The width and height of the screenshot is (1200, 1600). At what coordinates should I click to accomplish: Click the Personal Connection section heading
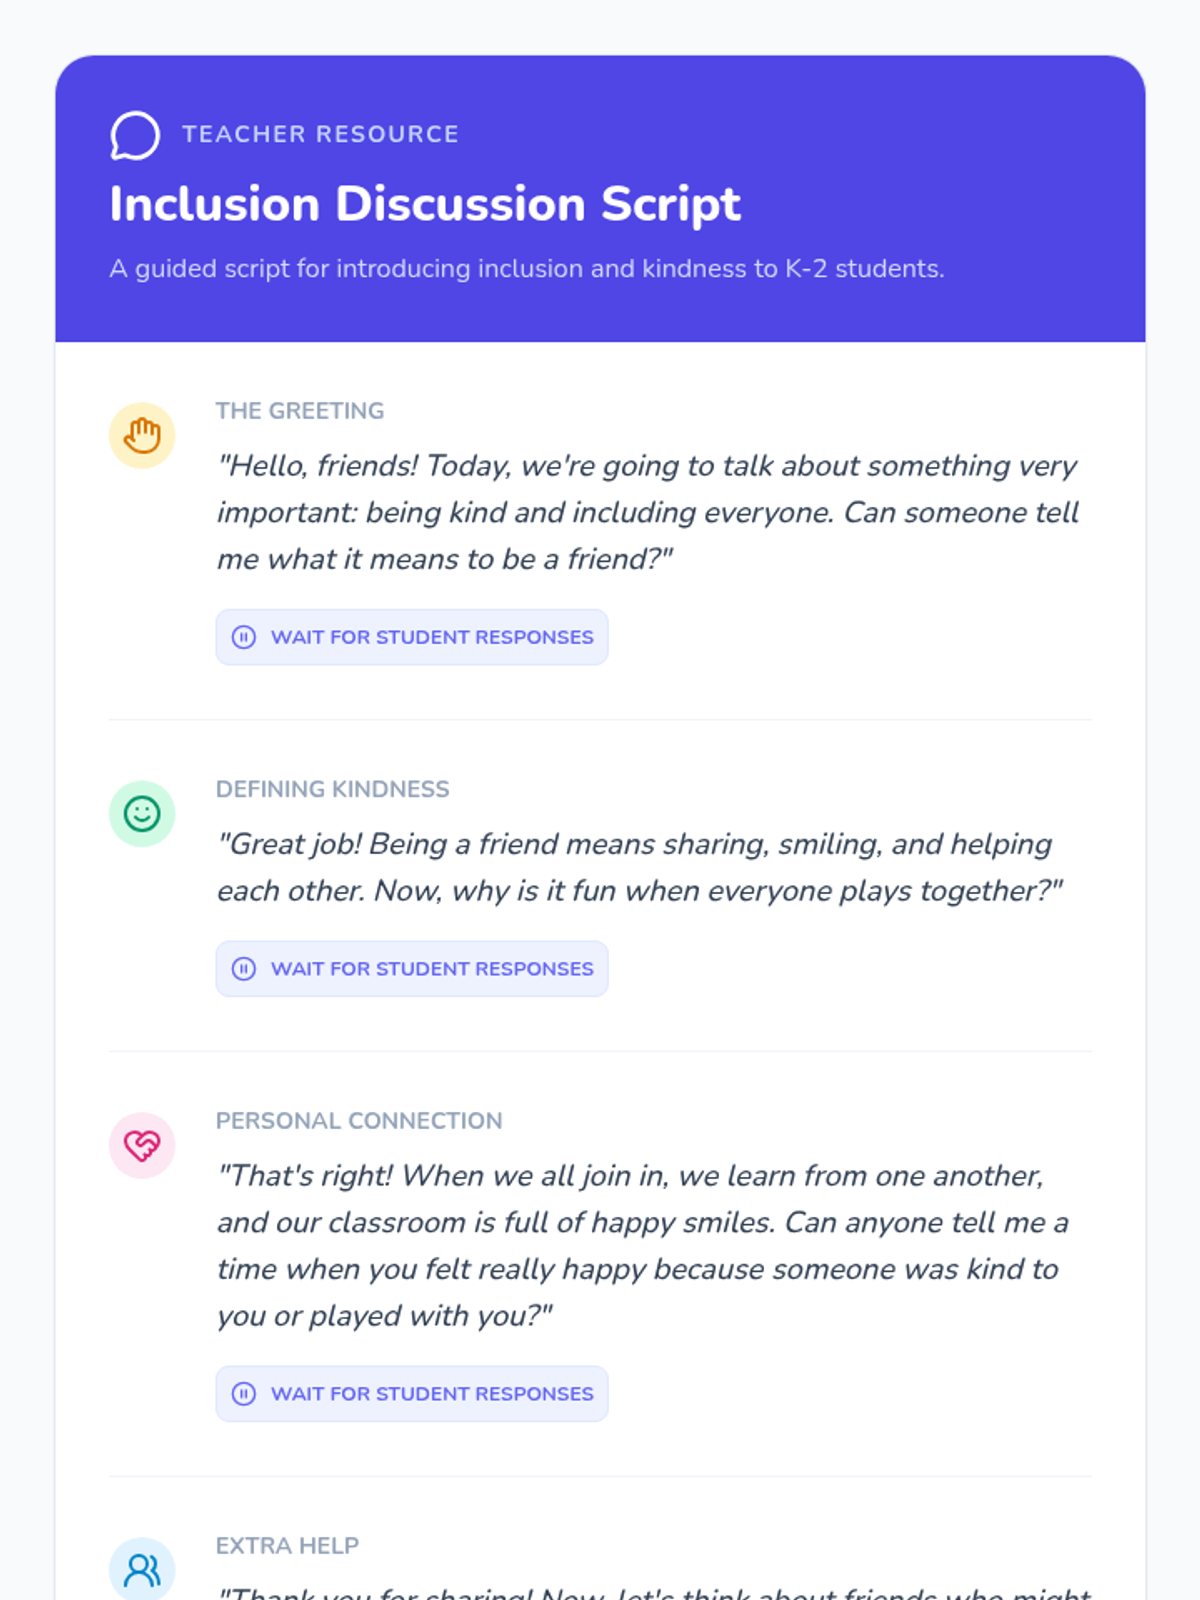click(359, 1121)
